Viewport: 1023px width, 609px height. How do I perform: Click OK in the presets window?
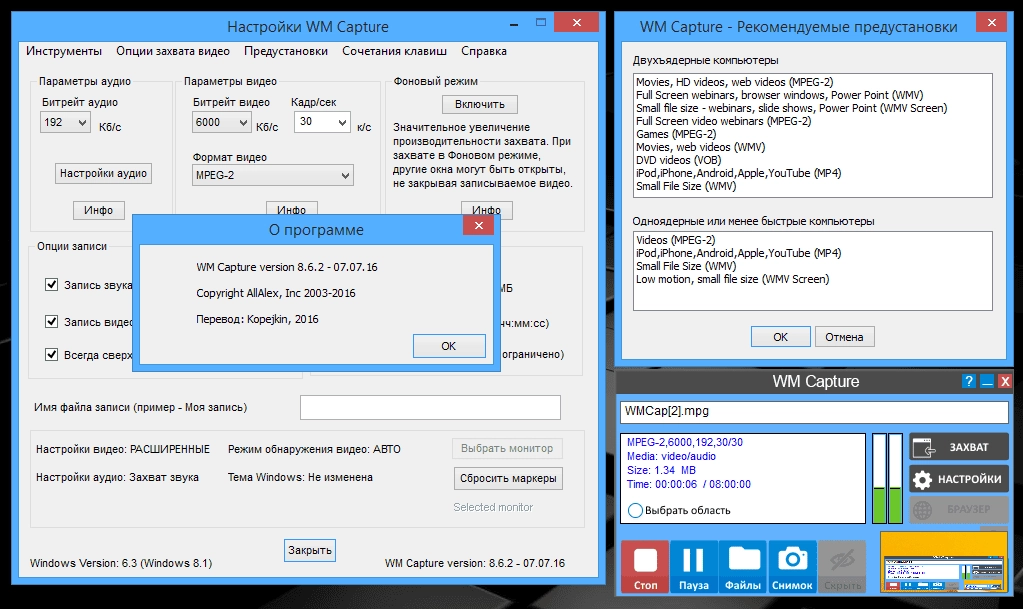780,337
